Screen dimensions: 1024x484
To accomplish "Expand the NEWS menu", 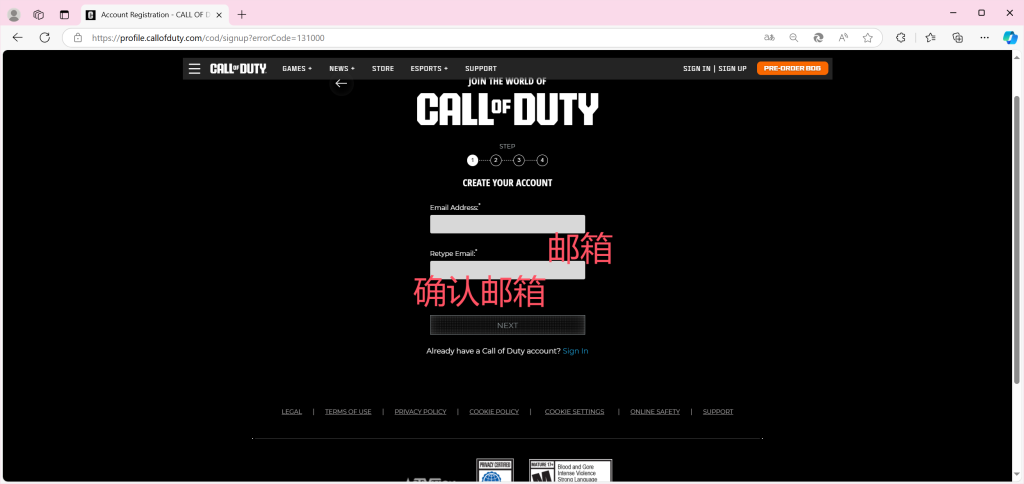I will tap(342, 69).
